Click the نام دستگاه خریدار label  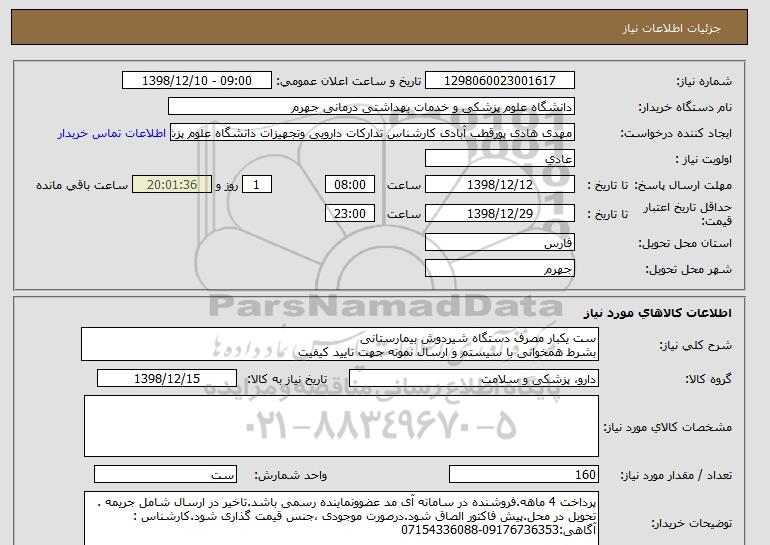(685, 107)
